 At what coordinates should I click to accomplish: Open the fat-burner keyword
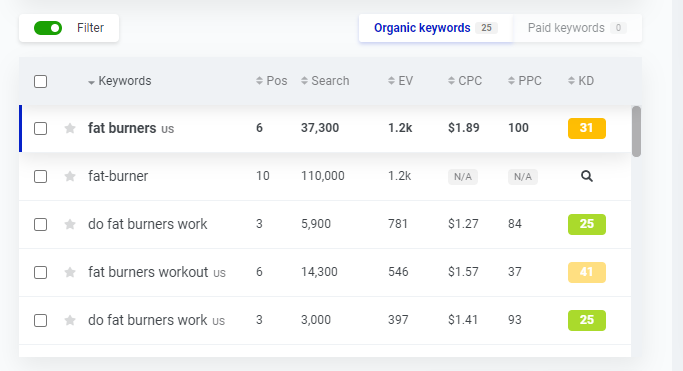coord(118,176)
